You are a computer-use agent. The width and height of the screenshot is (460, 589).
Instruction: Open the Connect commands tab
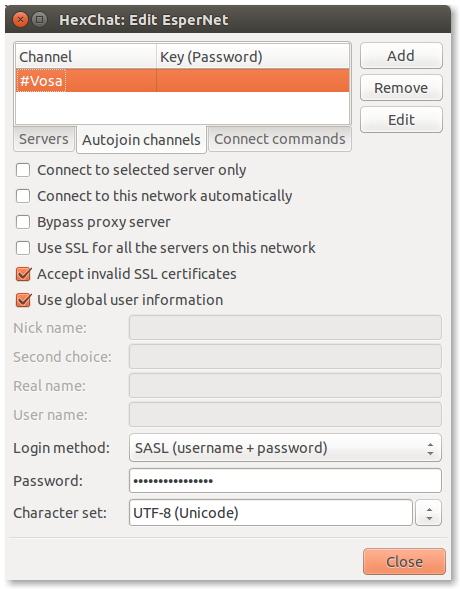click(280, 139)
